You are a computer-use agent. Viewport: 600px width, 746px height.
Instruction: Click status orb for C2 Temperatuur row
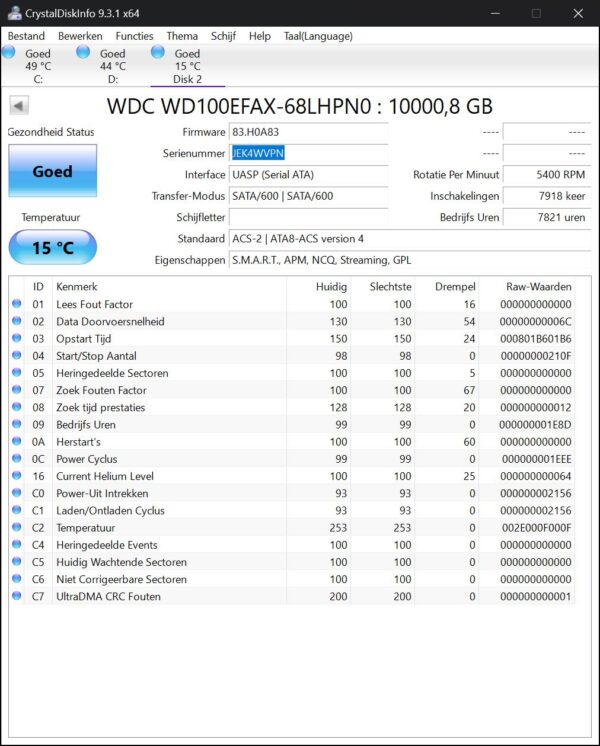[17, 527]
